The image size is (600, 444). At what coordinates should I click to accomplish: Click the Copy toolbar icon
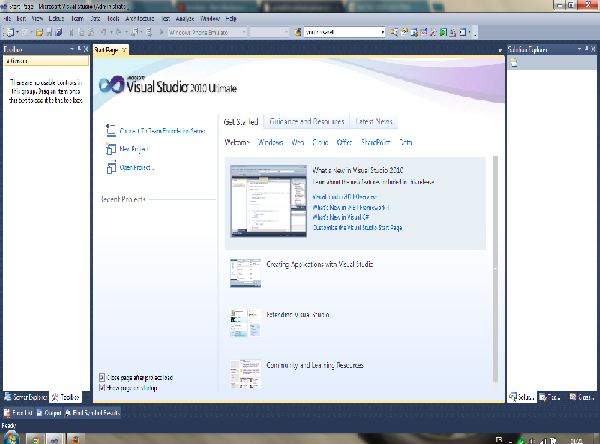tap(81, 33)
